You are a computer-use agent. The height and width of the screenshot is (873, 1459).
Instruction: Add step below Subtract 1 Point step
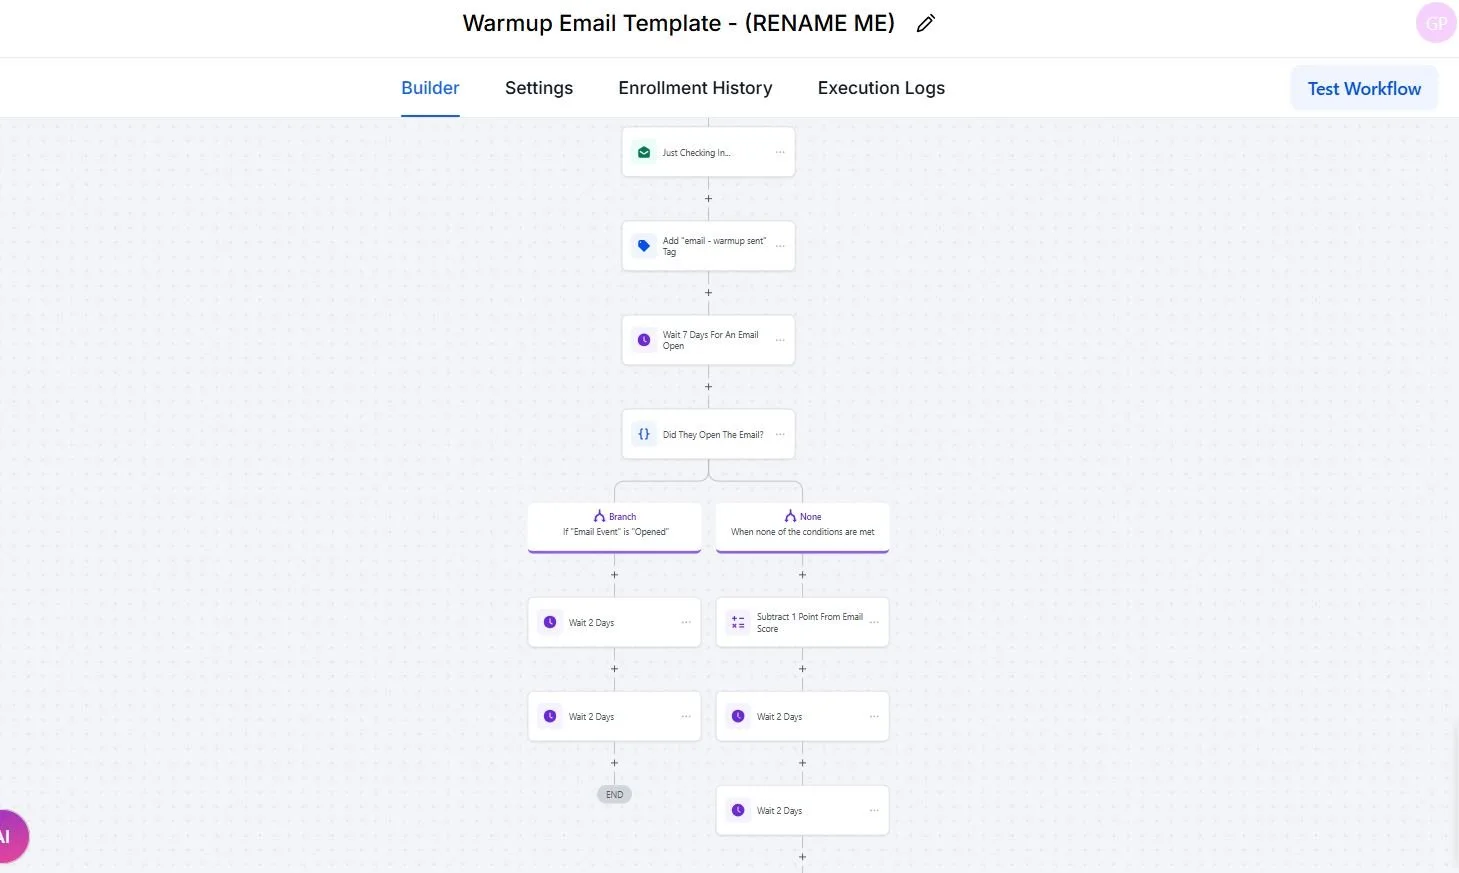pyautogui.click(x=802, y=669)
